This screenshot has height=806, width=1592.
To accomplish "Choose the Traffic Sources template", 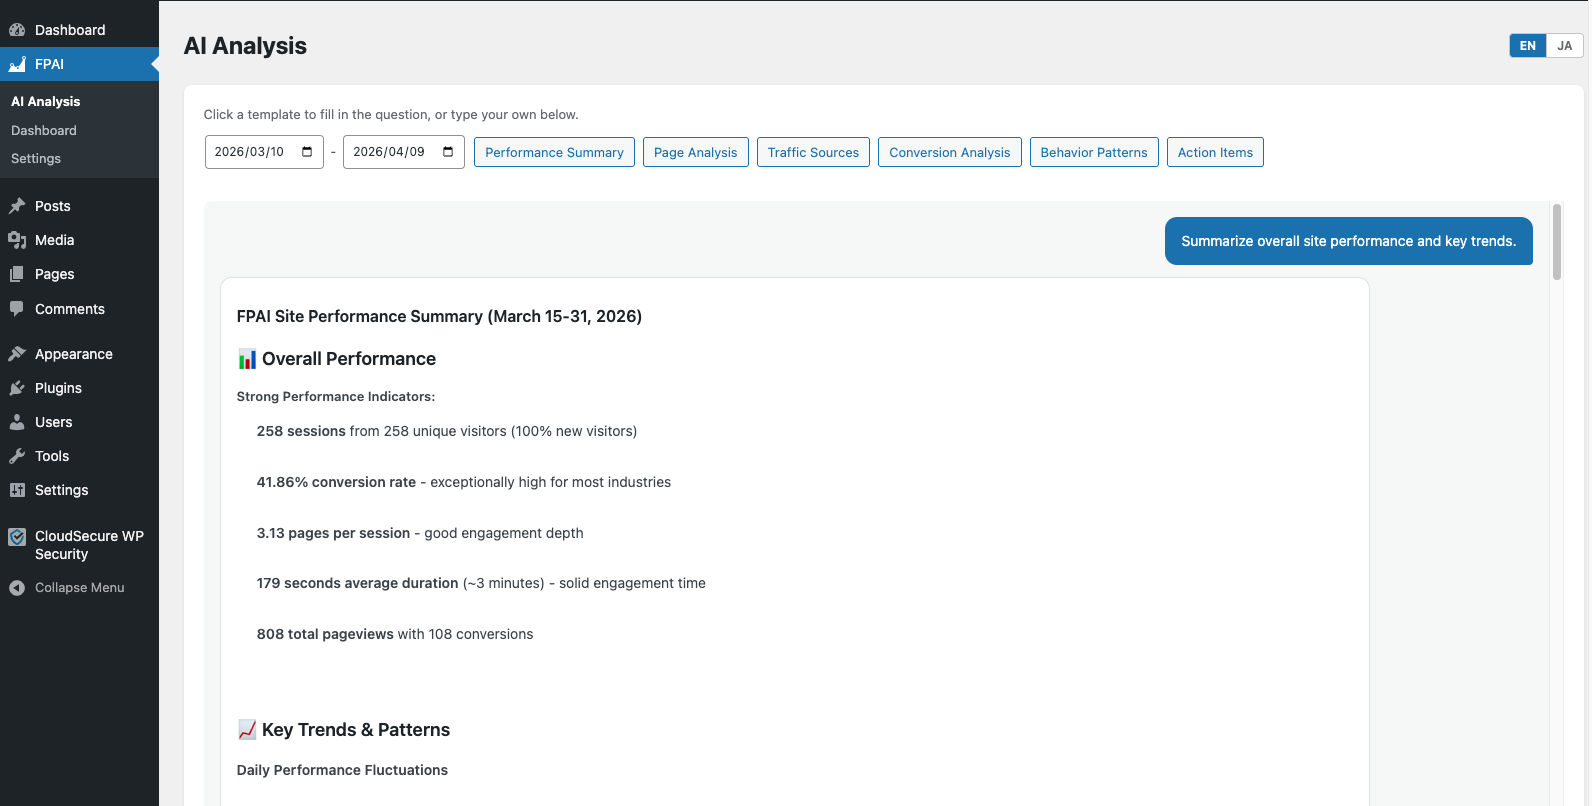I will coord(813,152).
